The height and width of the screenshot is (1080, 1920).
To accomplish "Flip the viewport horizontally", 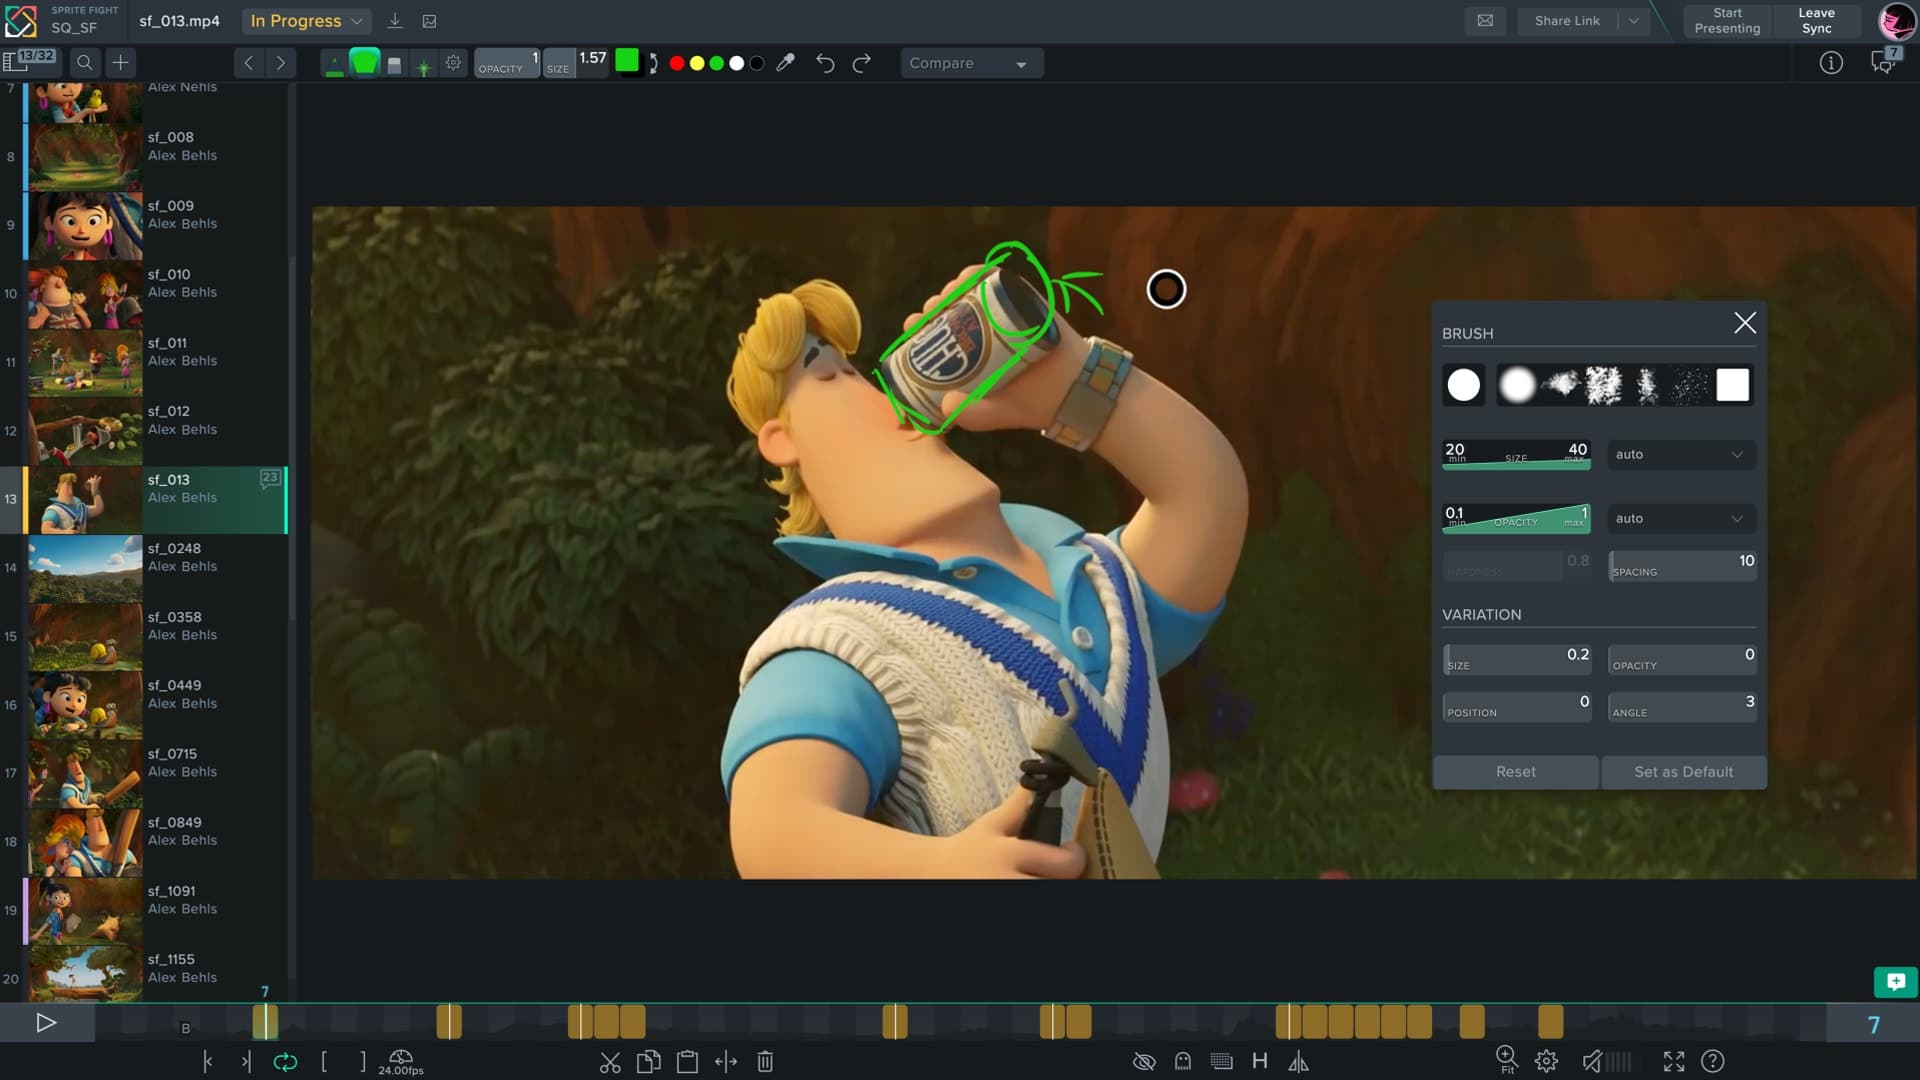I will click(1299, 1062).
